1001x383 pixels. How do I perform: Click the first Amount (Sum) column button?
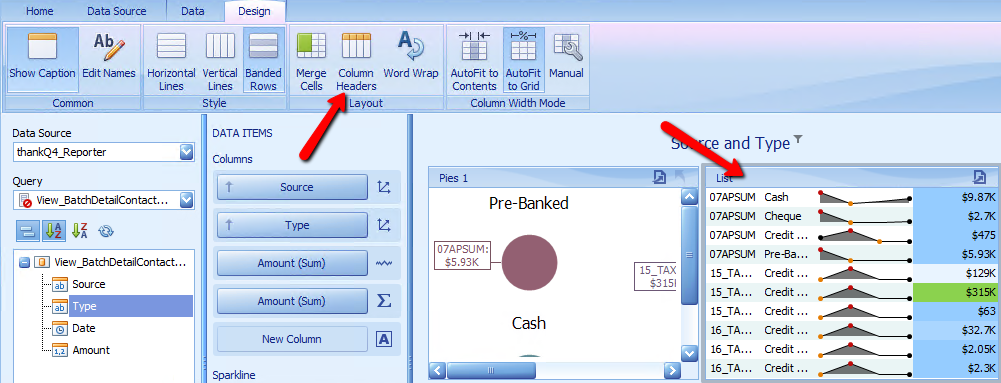(x=292, y=263)
